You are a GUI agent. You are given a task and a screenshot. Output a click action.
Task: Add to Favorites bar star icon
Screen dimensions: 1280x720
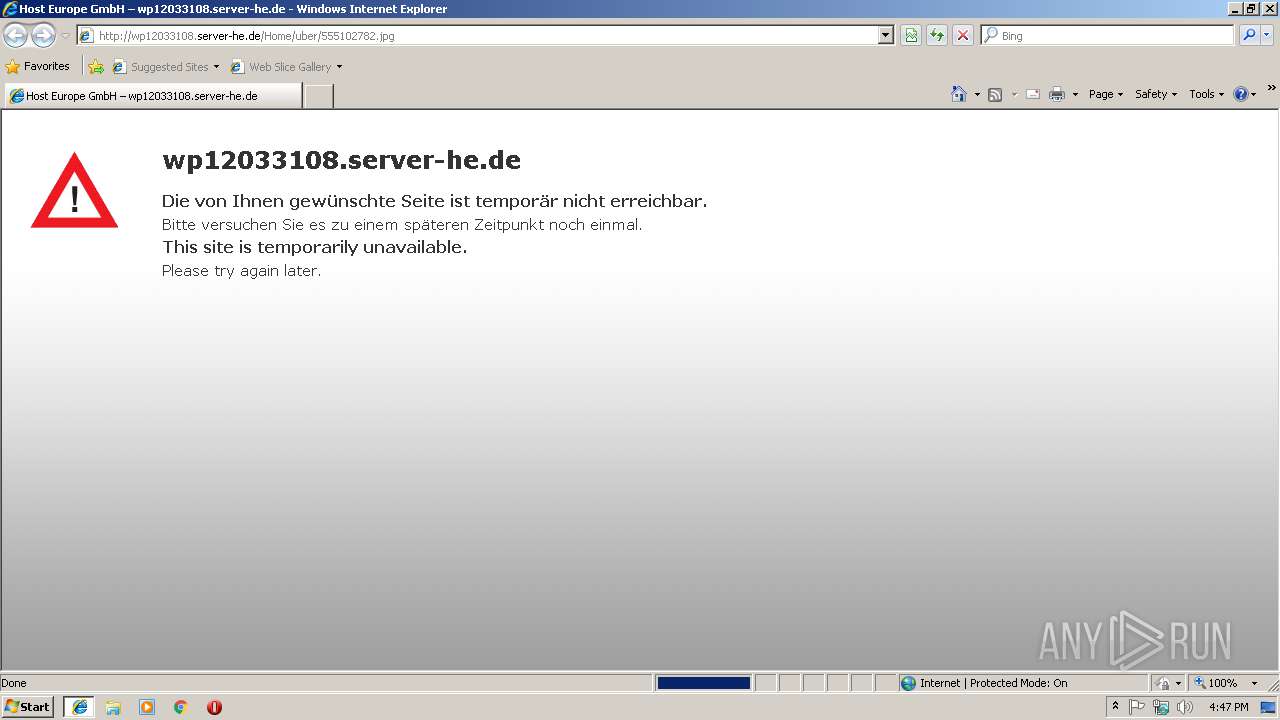(x=96, y=67)
